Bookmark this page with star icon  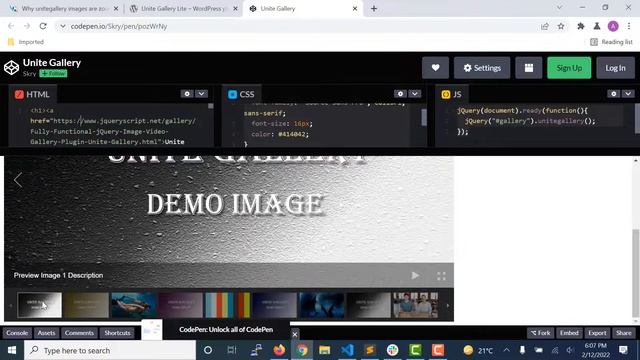point(561,26)
